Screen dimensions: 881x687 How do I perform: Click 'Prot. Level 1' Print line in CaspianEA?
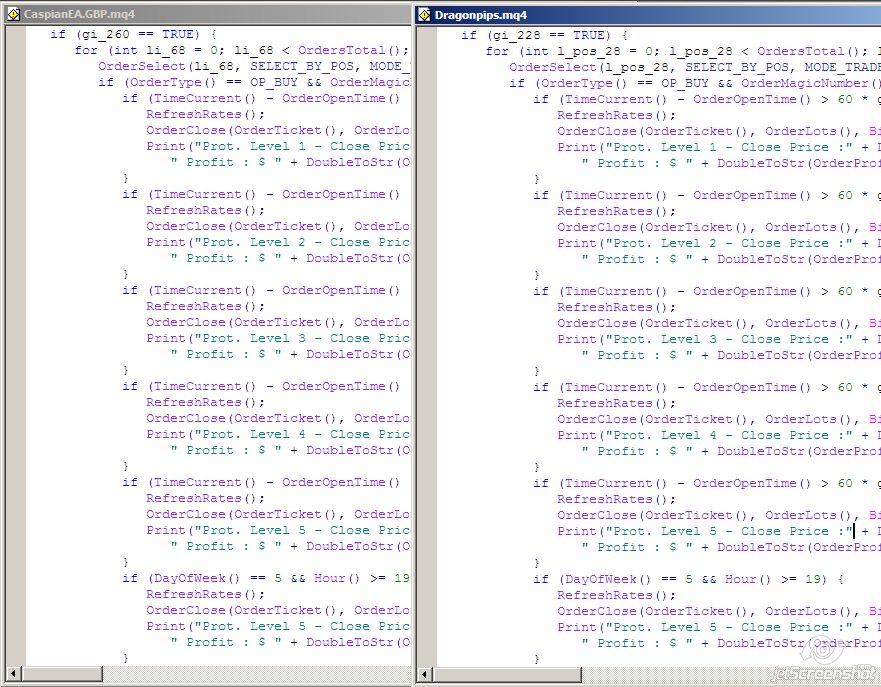(x=278, y=147)
